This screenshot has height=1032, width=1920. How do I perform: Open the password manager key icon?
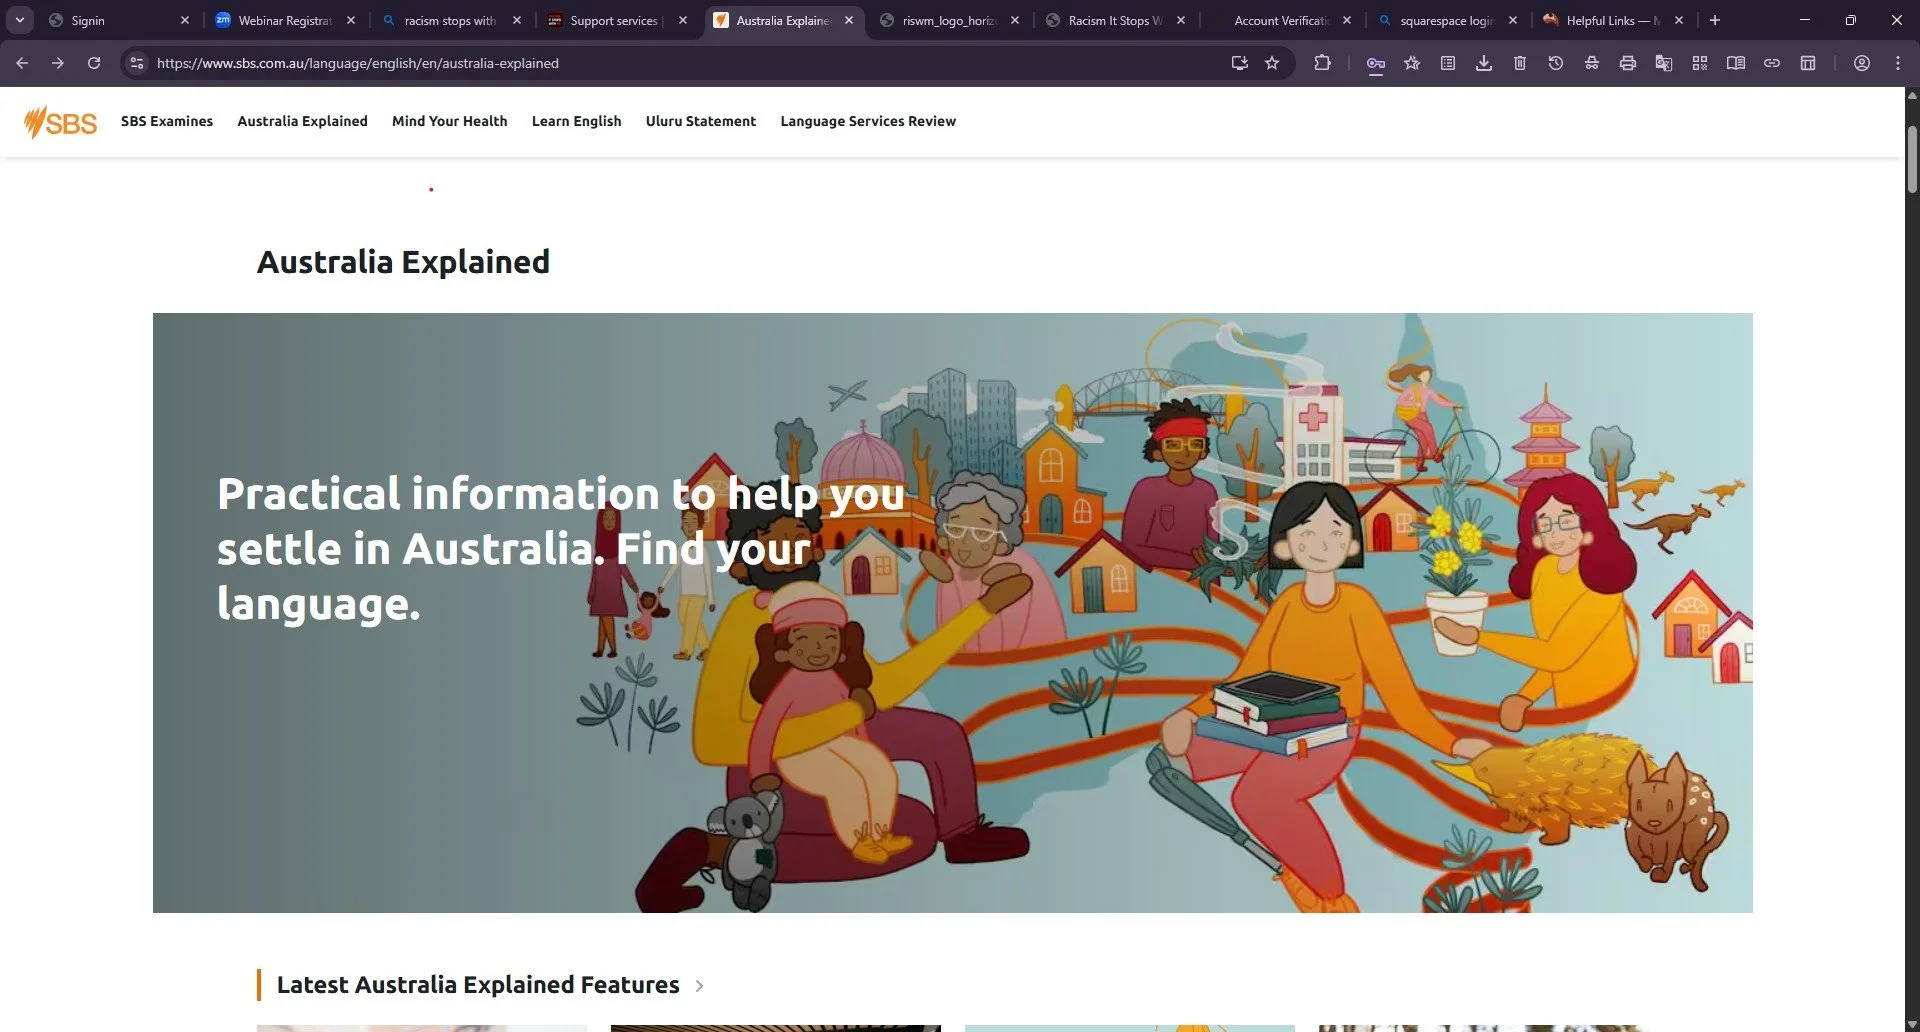pos(1376,63)
